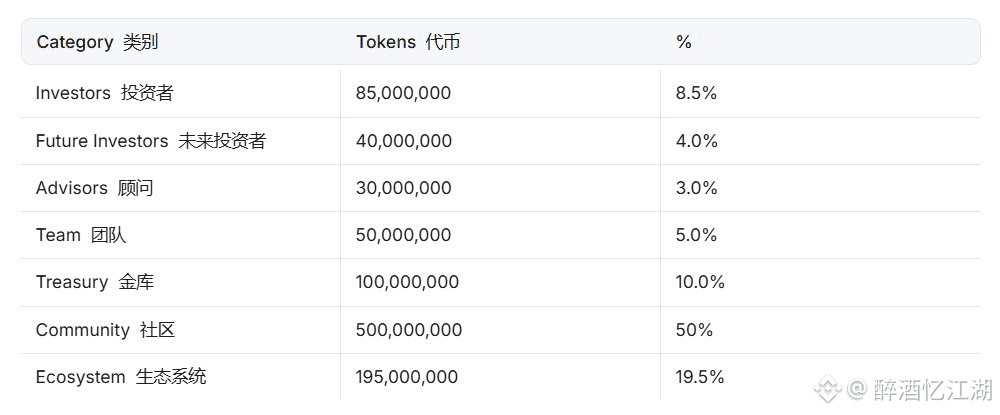Screen dimensions: 1000x415
Task: Select the Ecosystem 生态系统 cell
Action: (121, 377)
